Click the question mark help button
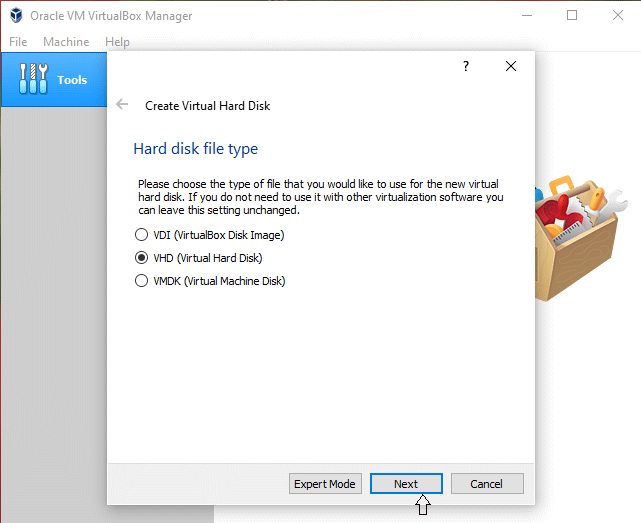This screenshot has height=523, width=641. click(465, 66)
